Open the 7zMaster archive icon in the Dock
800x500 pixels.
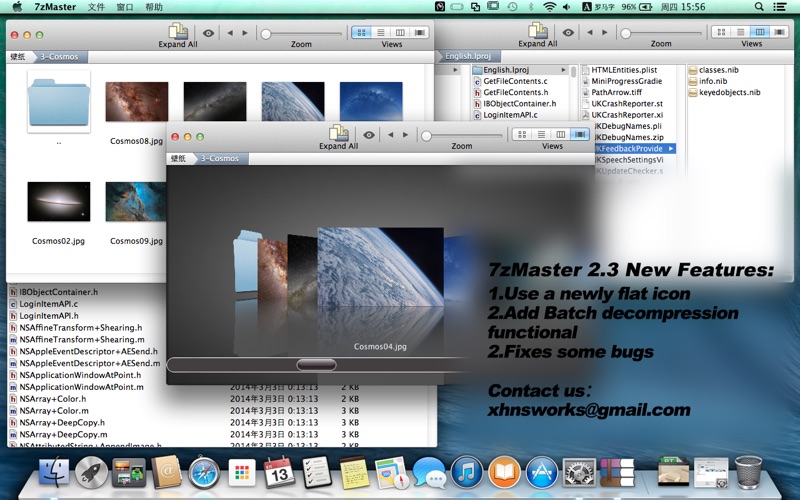(617, 472)
